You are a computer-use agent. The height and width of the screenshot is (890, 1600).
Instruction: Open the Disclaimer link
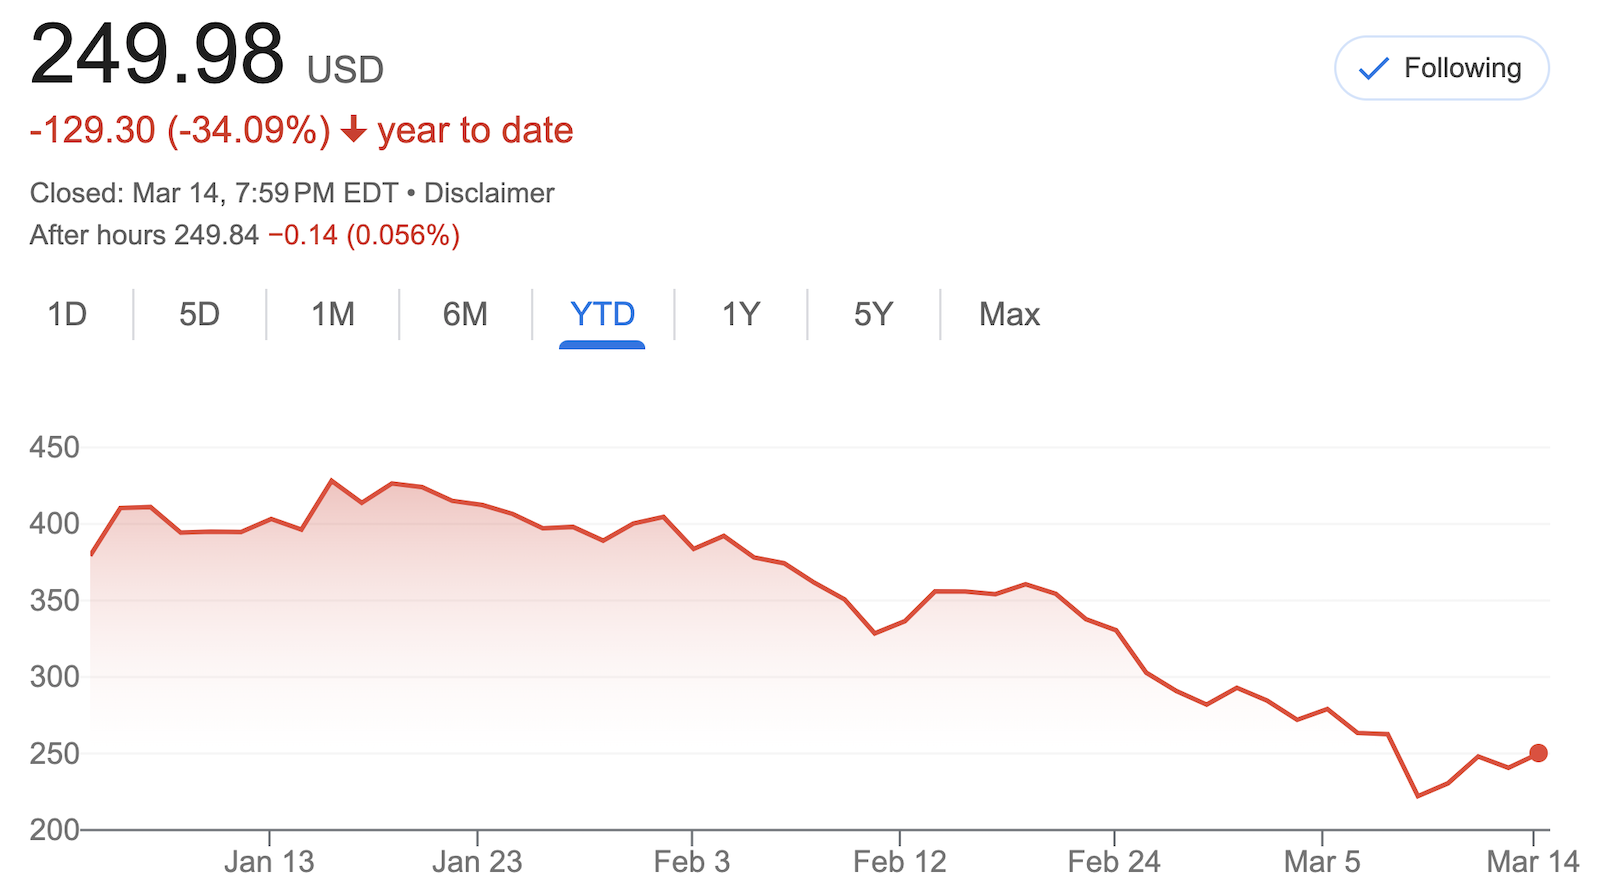click(489, 193)
